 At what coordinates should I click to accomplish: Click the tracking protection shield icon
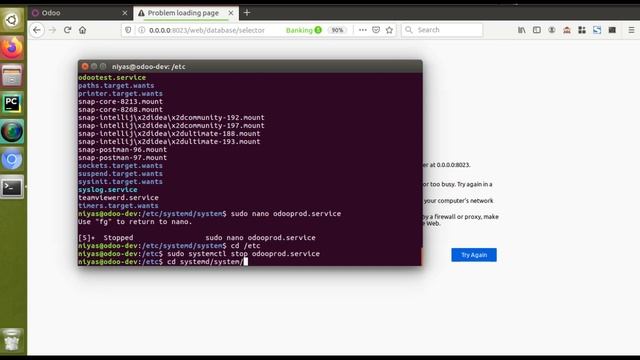[x=128, y=30]
